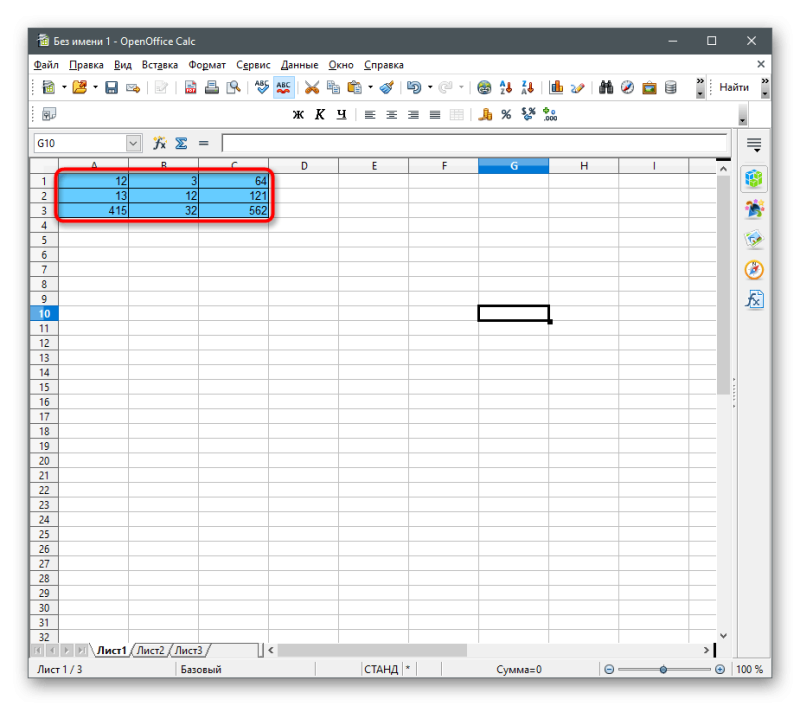Click the Print file icon

tap(212, 88)
